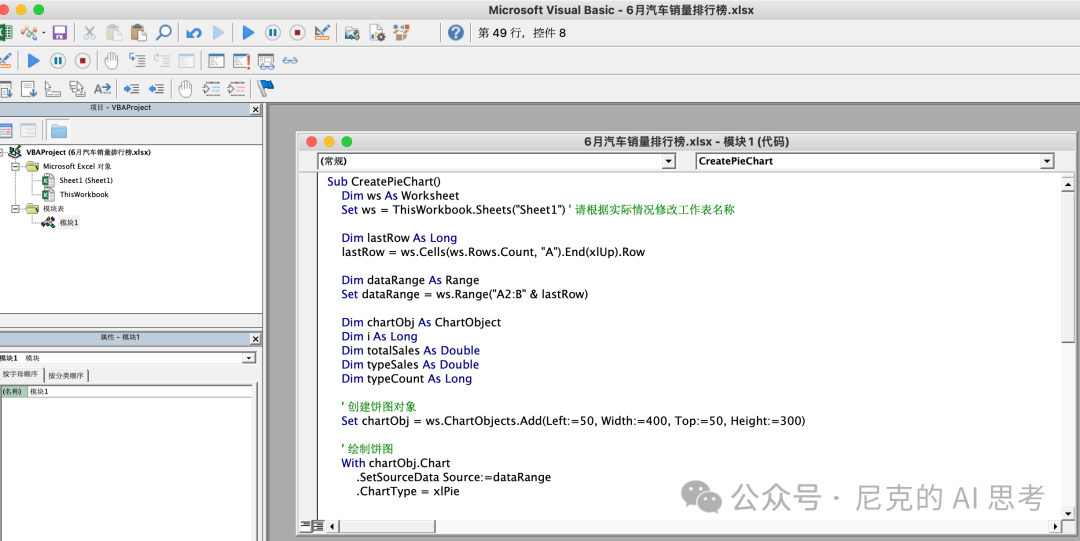Open the Properties Window icon

pos(377,32)
